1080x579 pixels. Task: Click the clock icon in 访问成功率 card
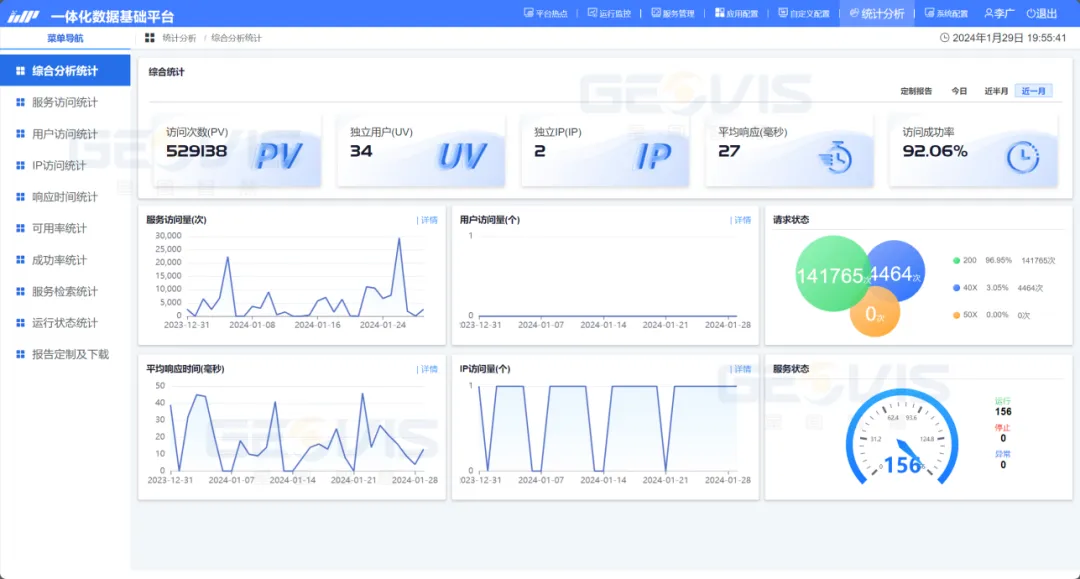click(1022, 157)
